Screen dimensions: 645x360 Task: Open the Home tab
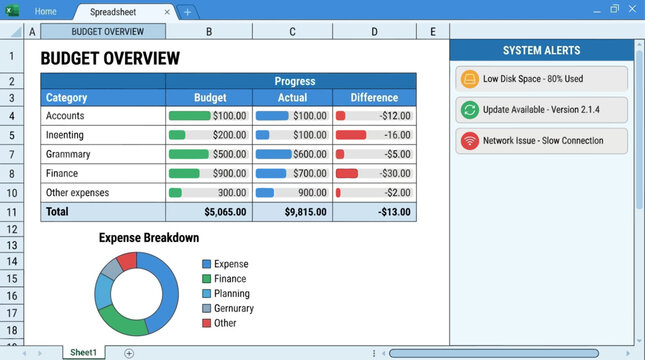point(45,12)
